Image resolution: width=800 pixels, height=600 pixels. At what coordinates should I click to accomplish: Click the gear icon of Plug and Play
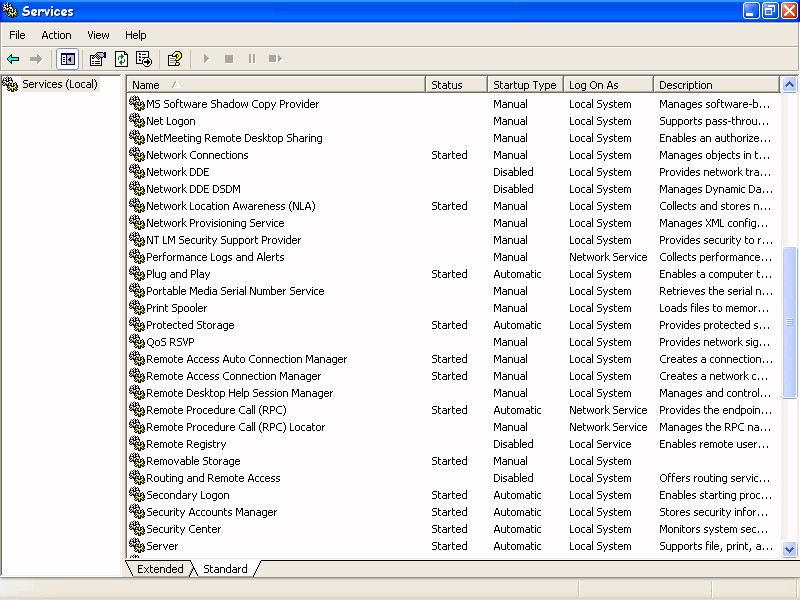pos(137,273)
